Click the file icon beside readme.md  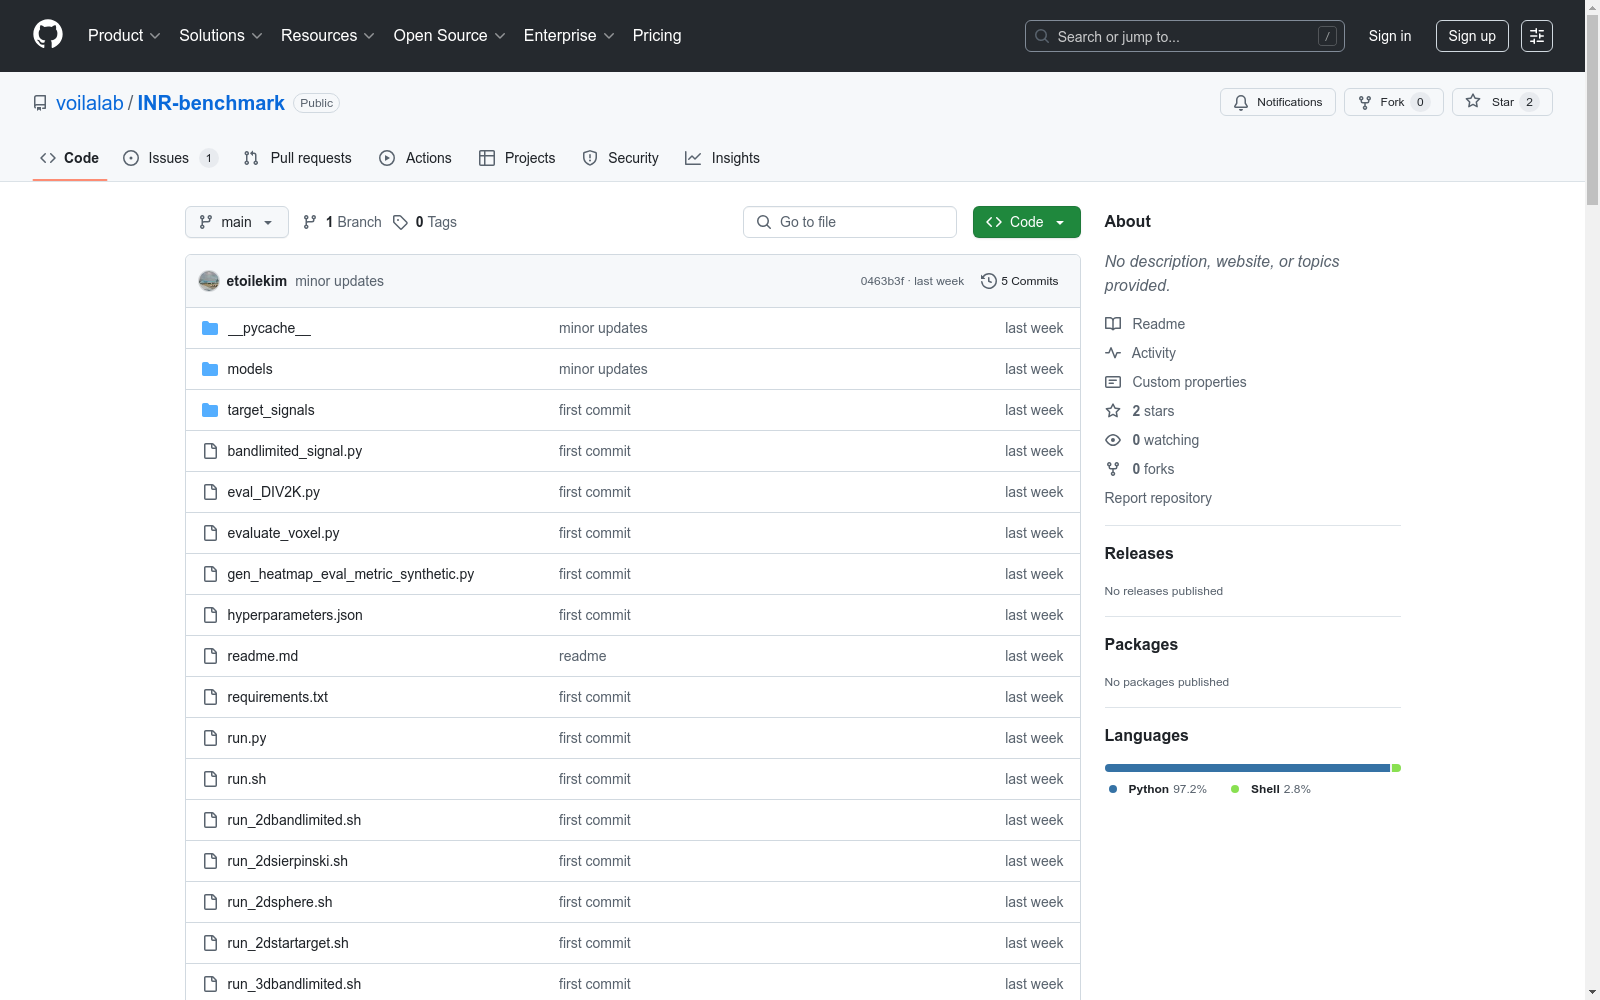[x=210, y=656]
